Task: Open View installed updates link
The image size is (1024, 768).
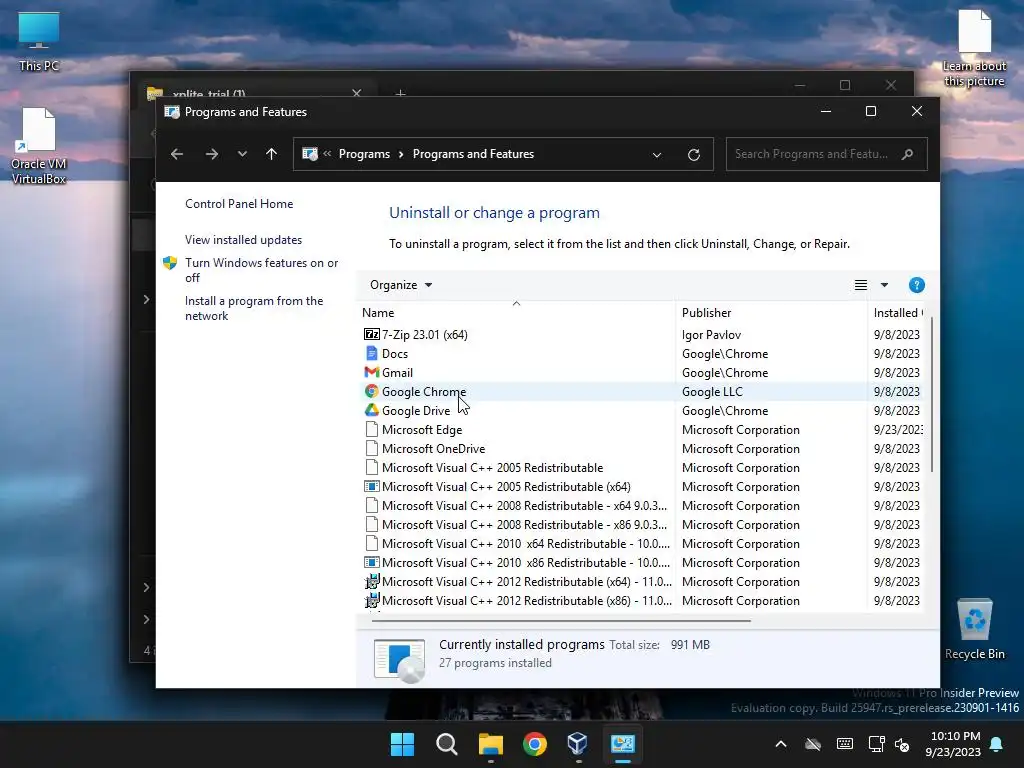Action: (244, 240)
